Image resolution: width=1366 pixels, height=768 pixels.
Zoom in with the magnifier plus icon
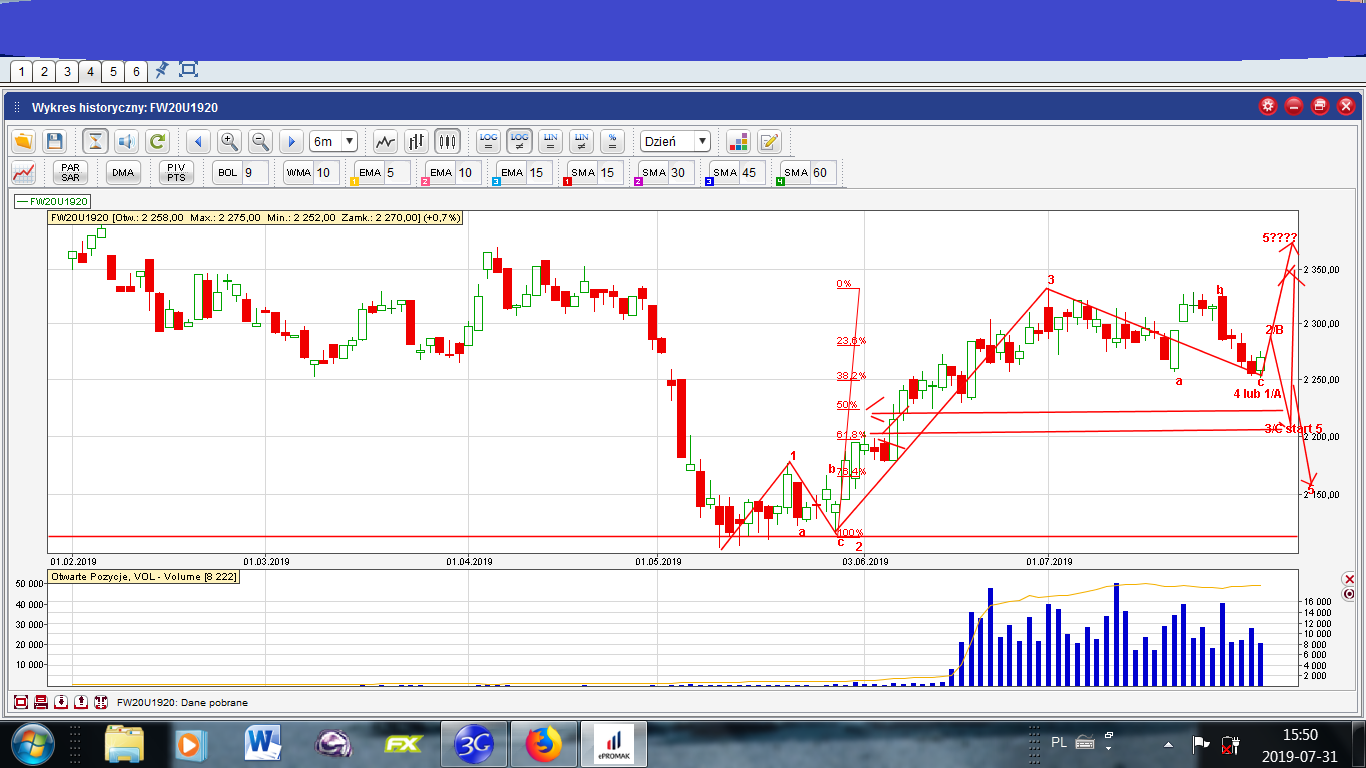point(229,141)
